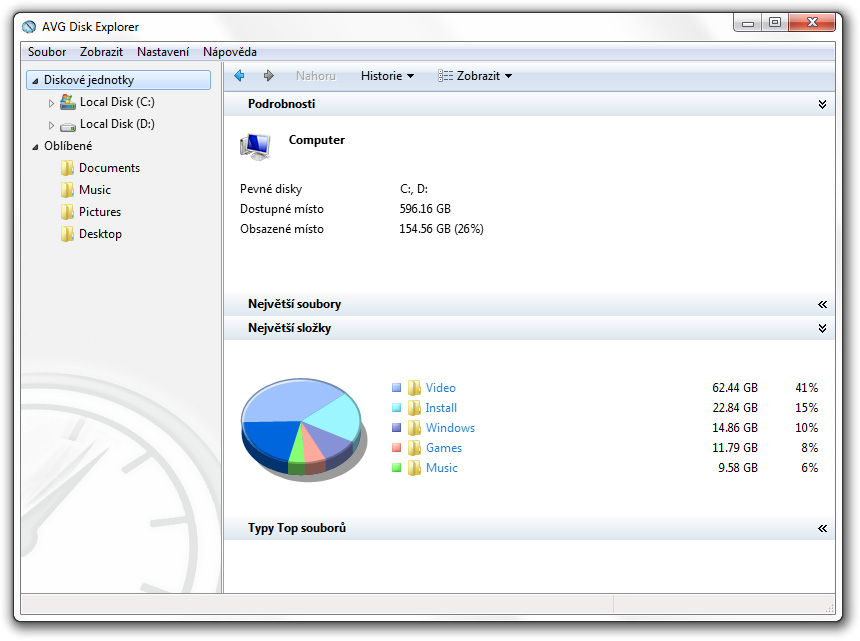Screen dimensions: 860x641
Task: Collapse the Diskové jednotky tree node
Action: 35,81
